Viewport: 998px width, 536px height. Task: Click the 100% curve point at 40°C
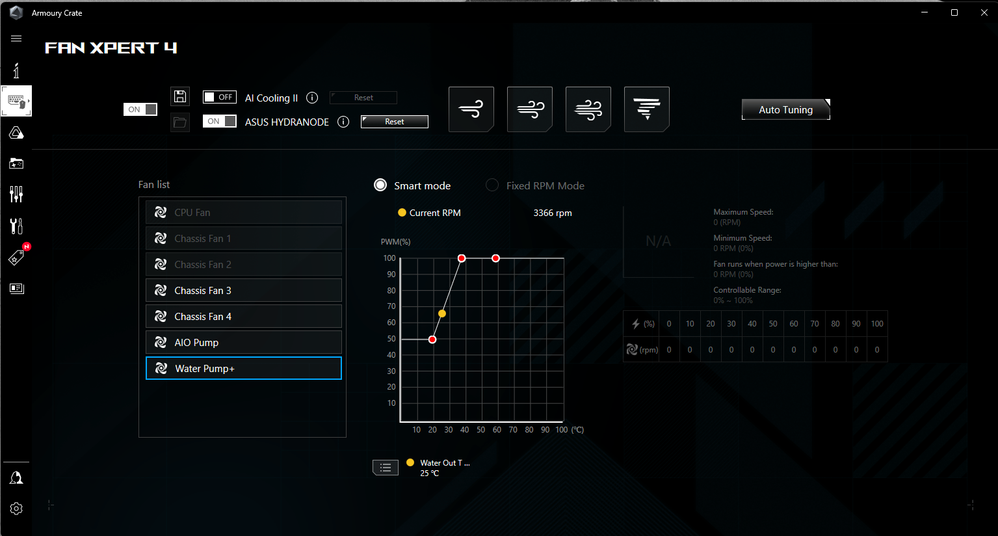click(x=461, y=258)
